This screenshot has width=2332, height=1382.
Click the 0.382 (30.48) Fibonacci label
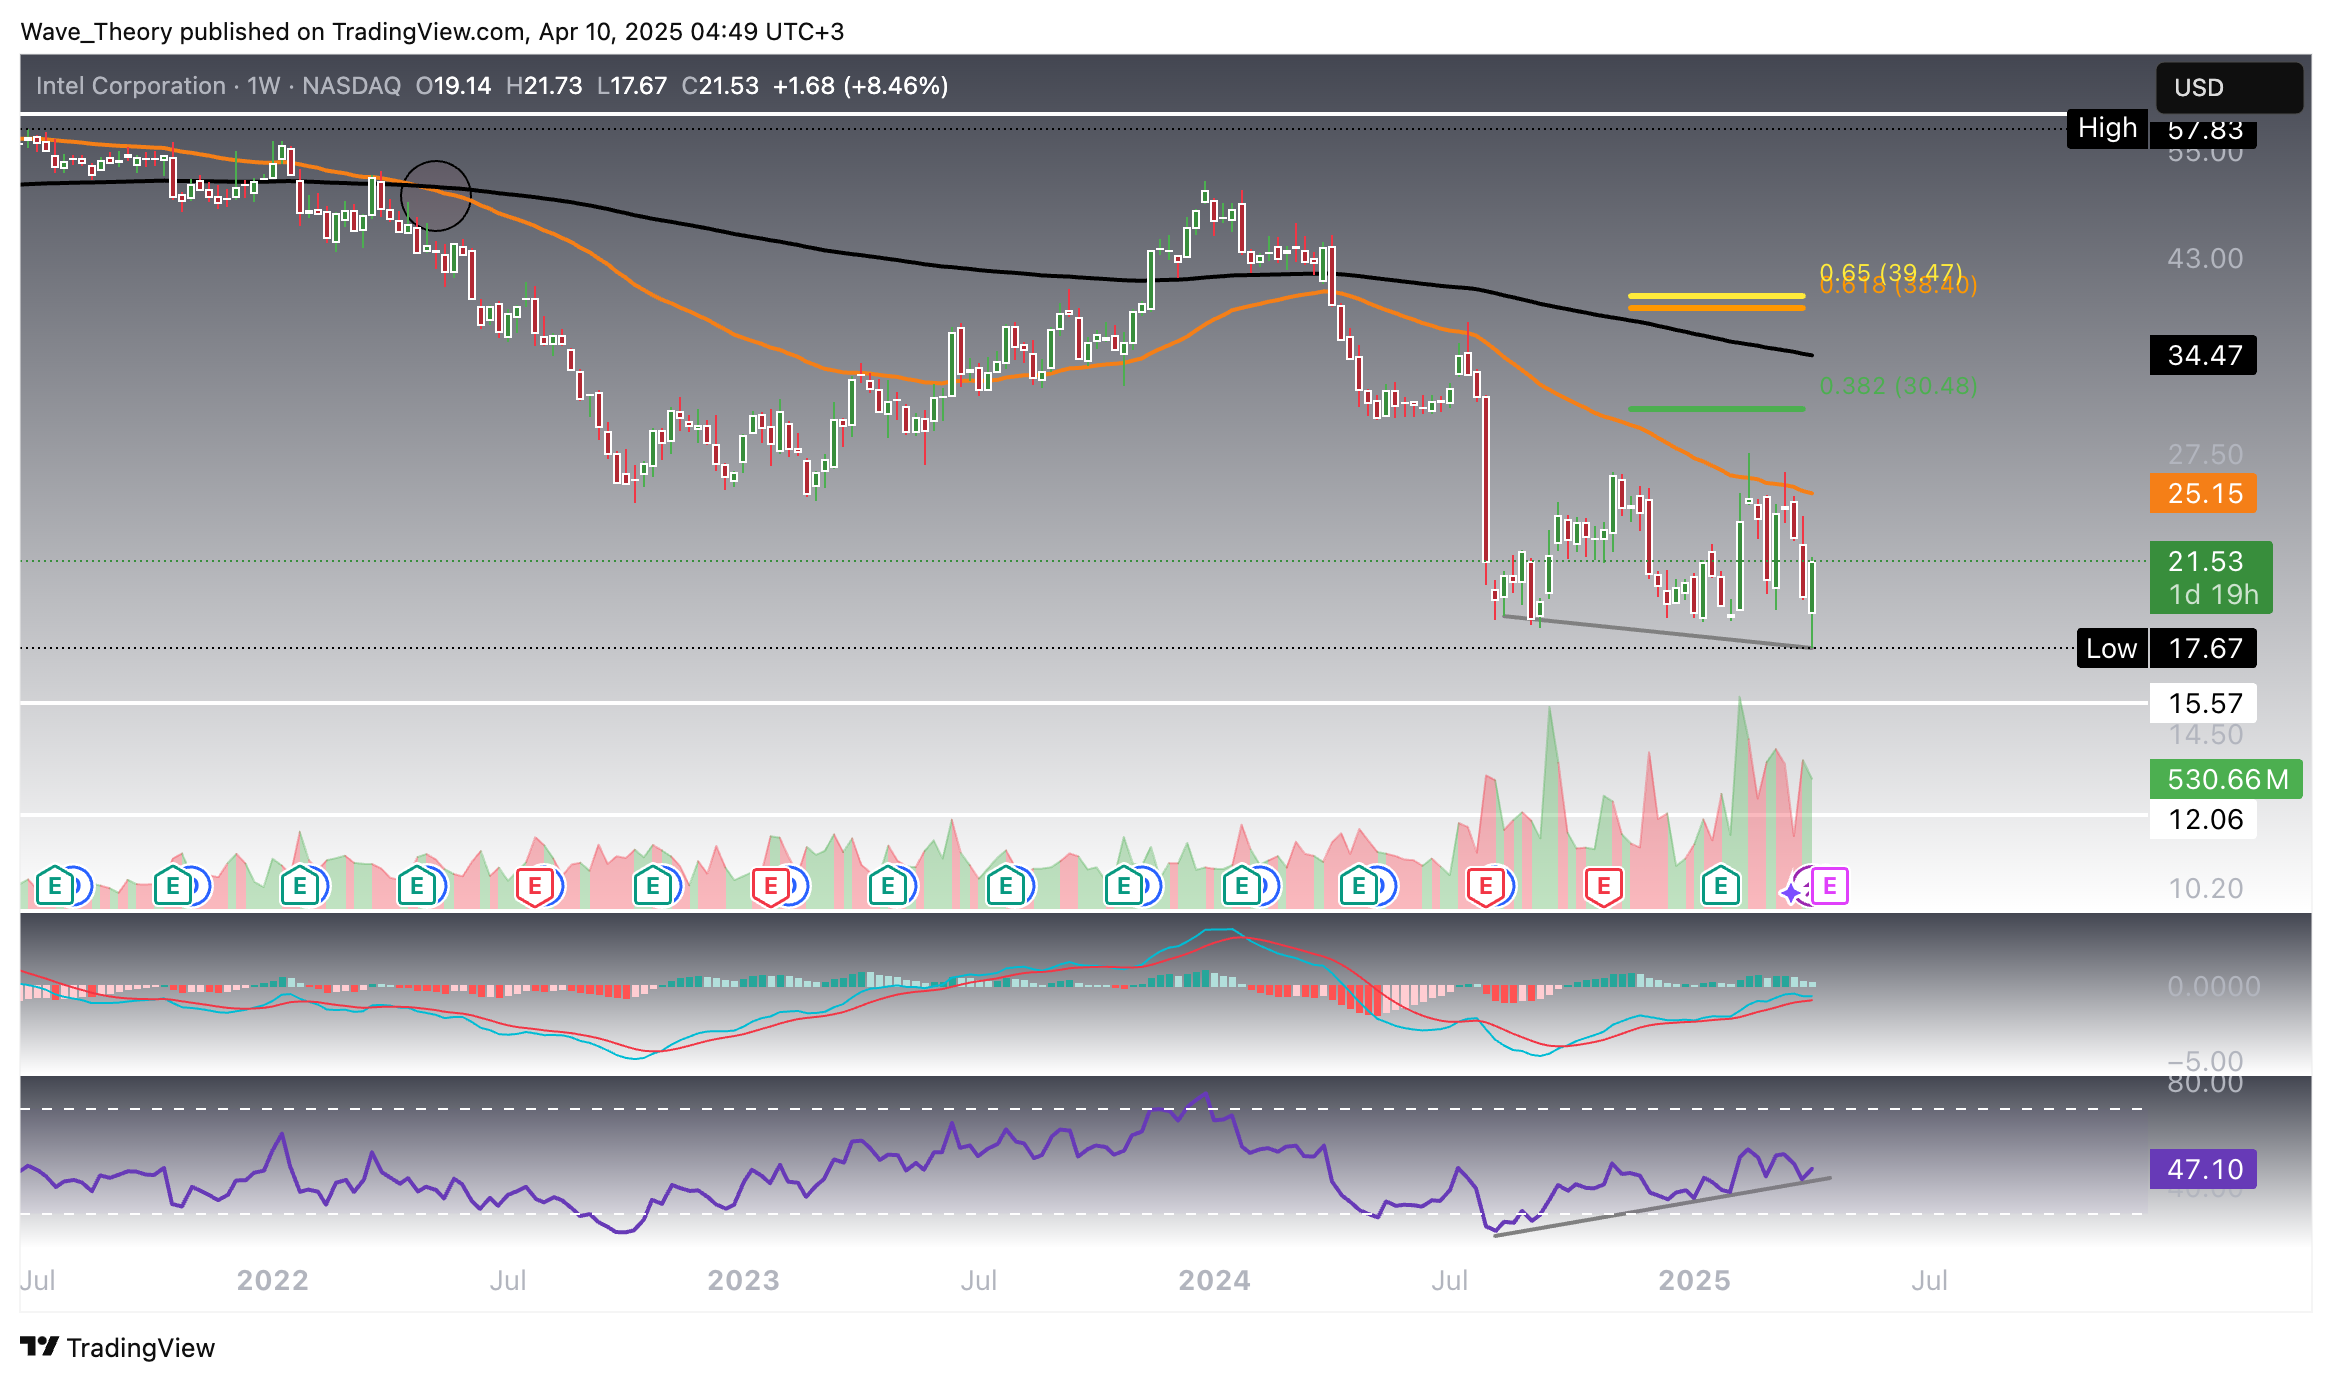click(x=1898, y=386)
